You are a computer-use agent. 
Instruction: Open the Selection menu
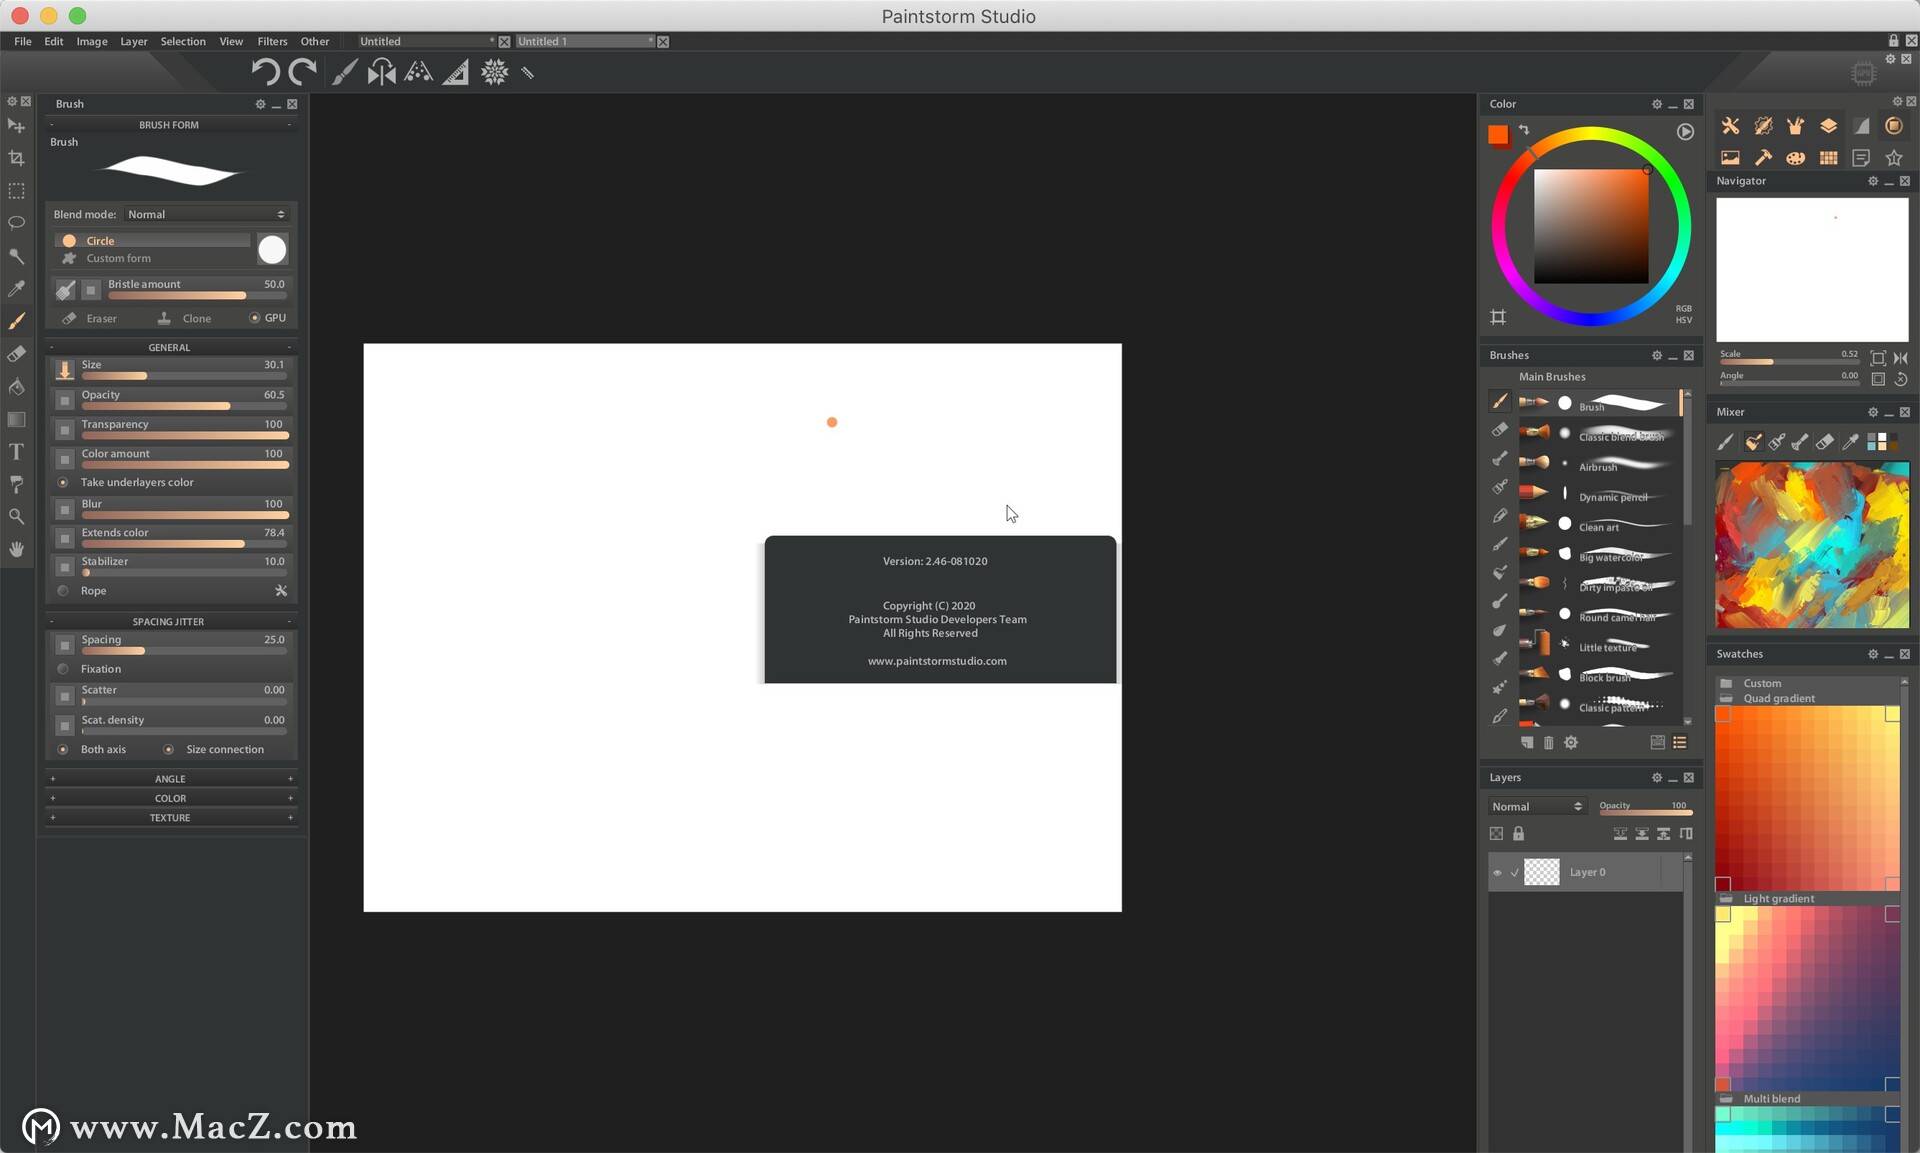183,41
